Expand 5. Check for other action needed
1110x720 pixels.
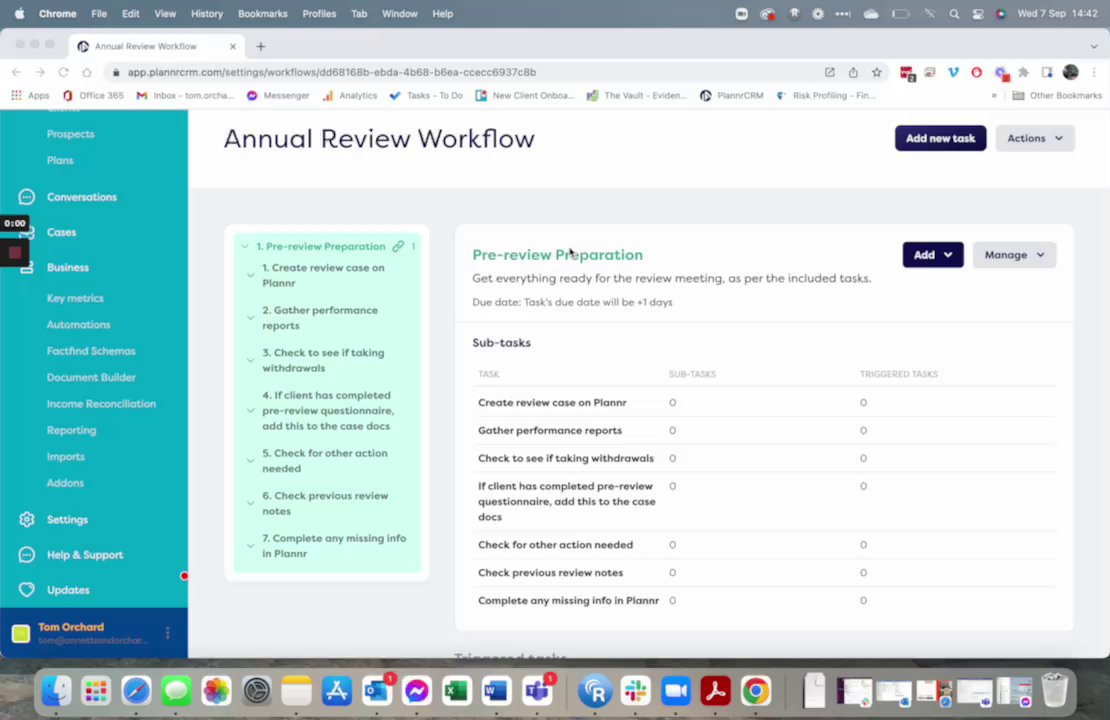click(x=251, y=461)
